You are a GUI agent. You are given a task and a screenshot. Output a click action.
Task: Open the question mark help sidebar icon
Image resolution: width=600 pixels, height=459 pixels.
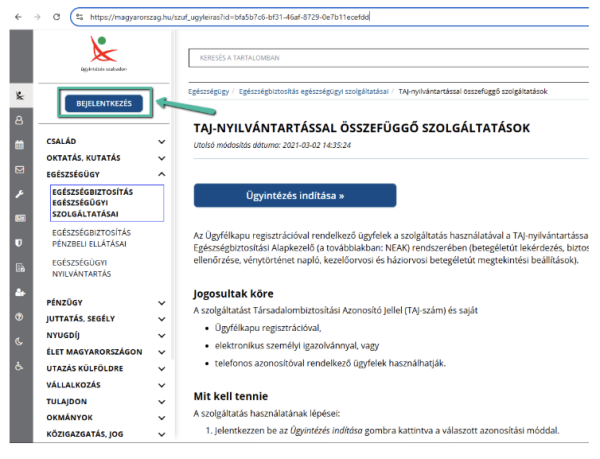click(19, 317)
